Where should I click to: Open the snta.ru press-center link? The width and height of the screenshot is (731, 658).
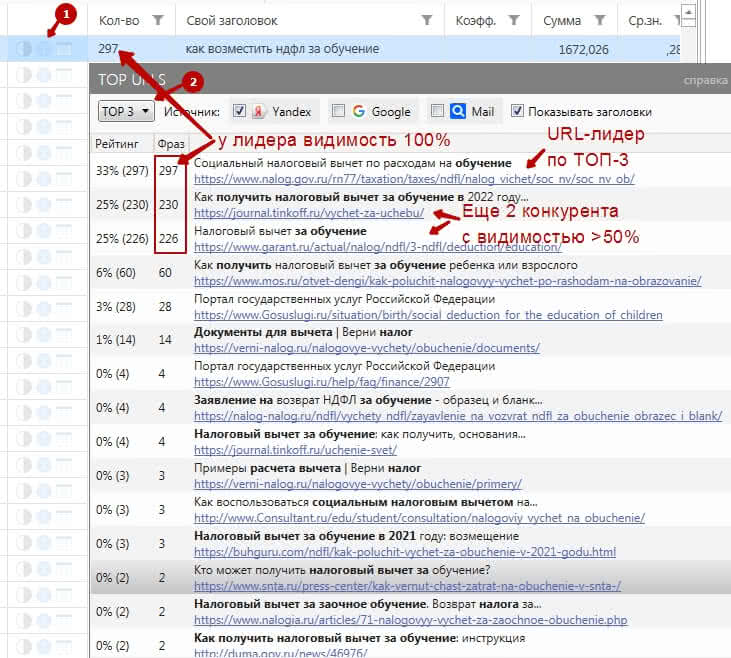point(407,586)
